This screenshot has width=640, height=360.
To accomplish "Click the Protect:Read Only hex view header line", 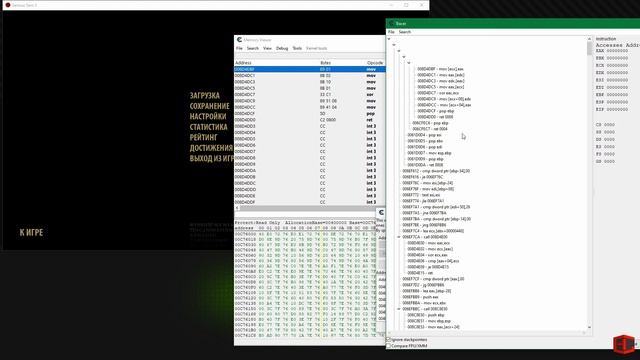I will point(305,223).
